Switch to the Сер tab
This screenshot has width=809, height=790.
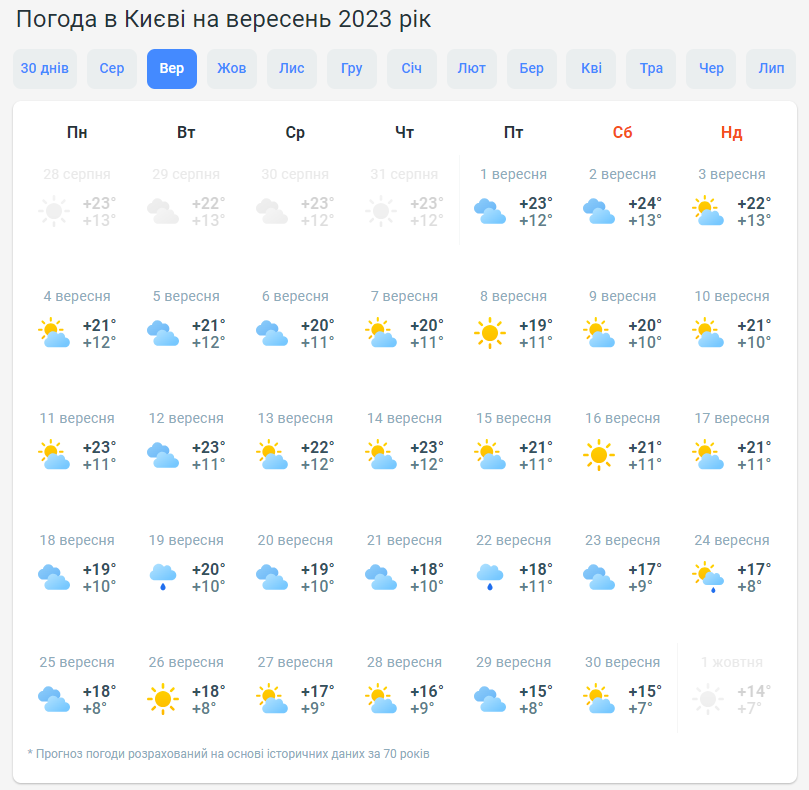(x=111, y=69)
